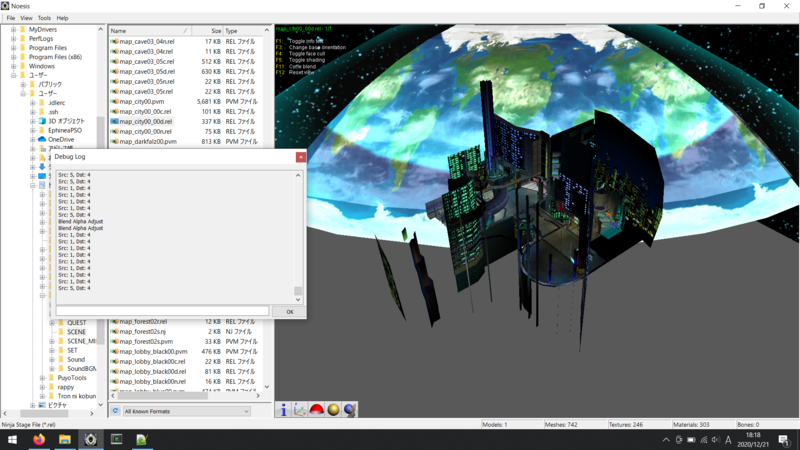
Task: Sort file list by Size column
Action: 207,31
